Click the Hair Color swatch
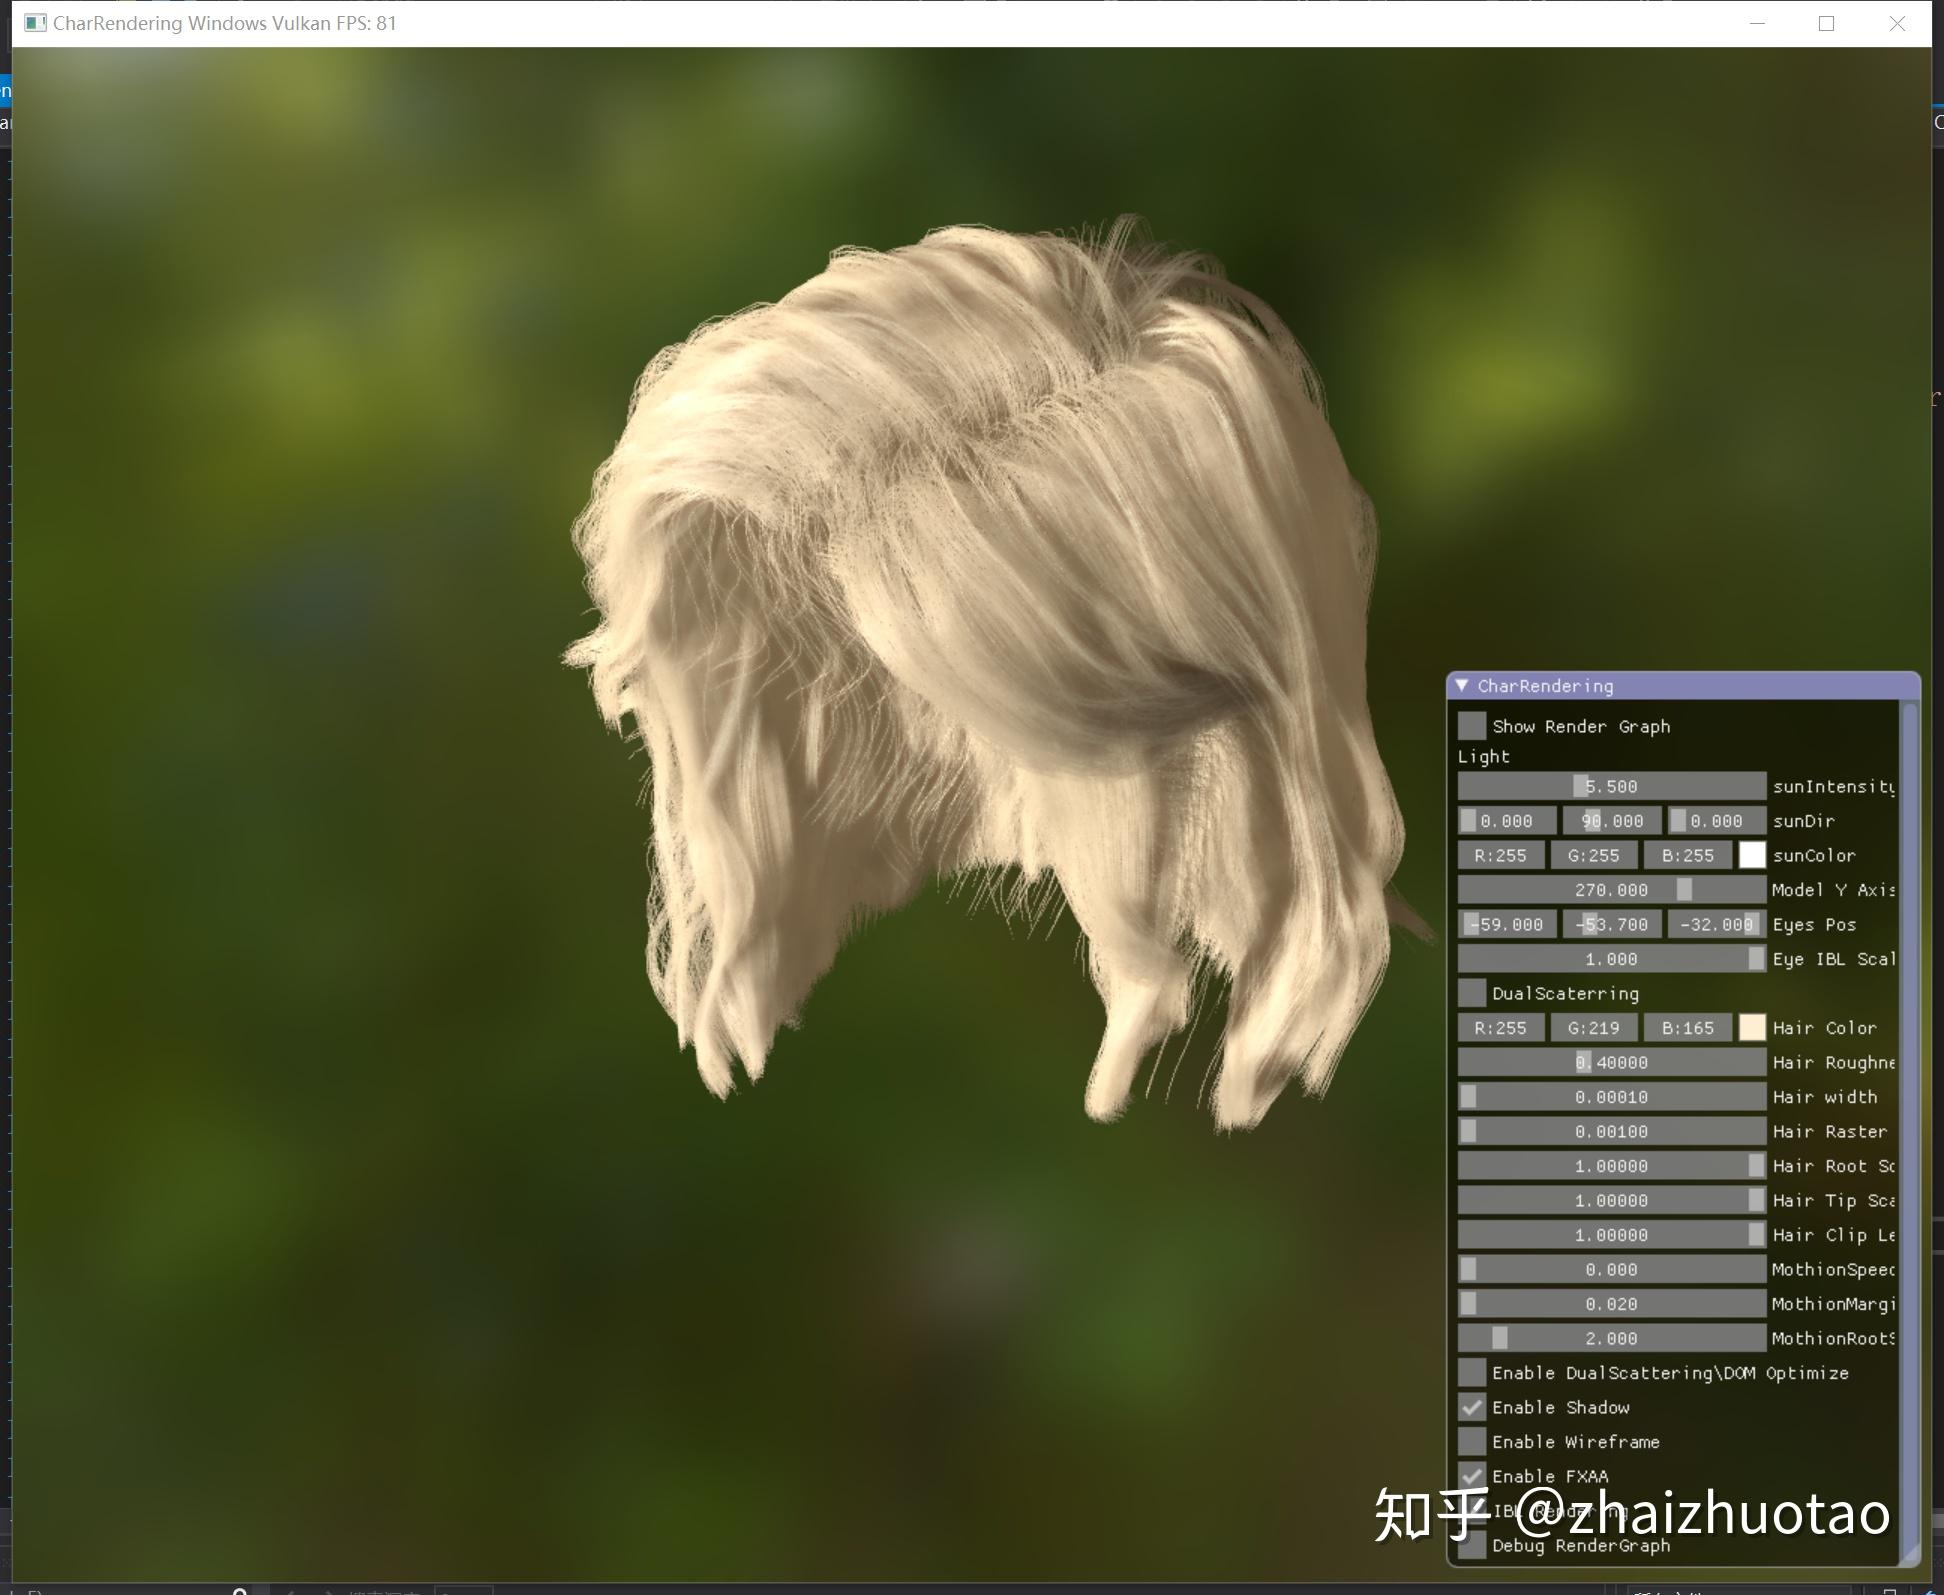 point(1752,1027)
